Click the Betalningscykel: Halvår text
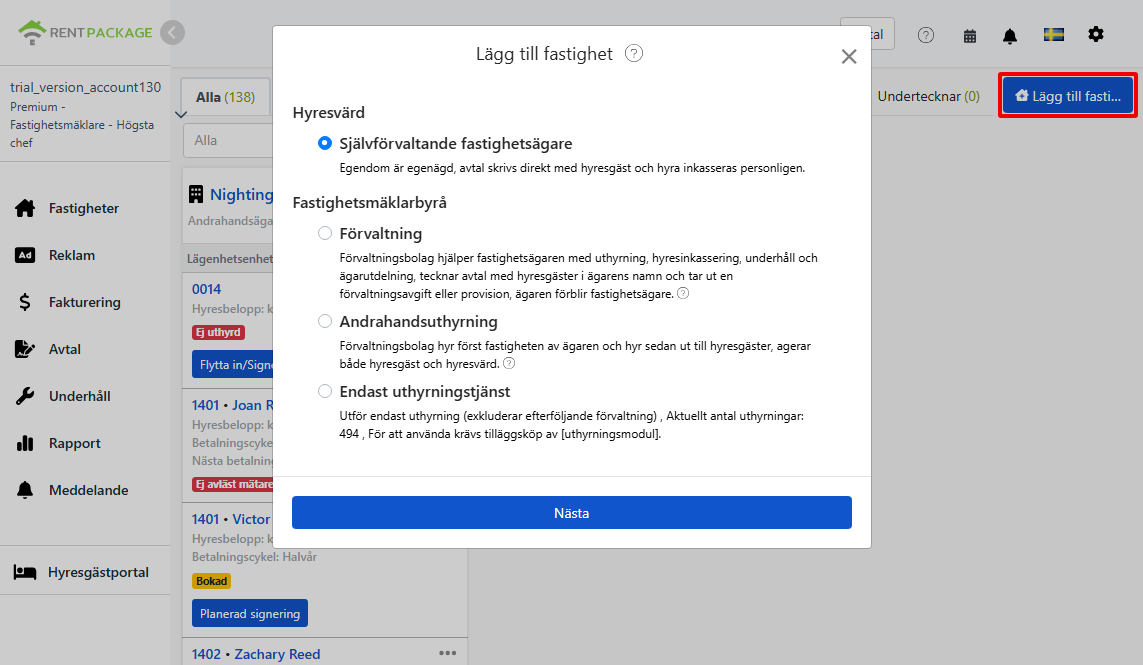The image size is (1143, 665). 254,556
